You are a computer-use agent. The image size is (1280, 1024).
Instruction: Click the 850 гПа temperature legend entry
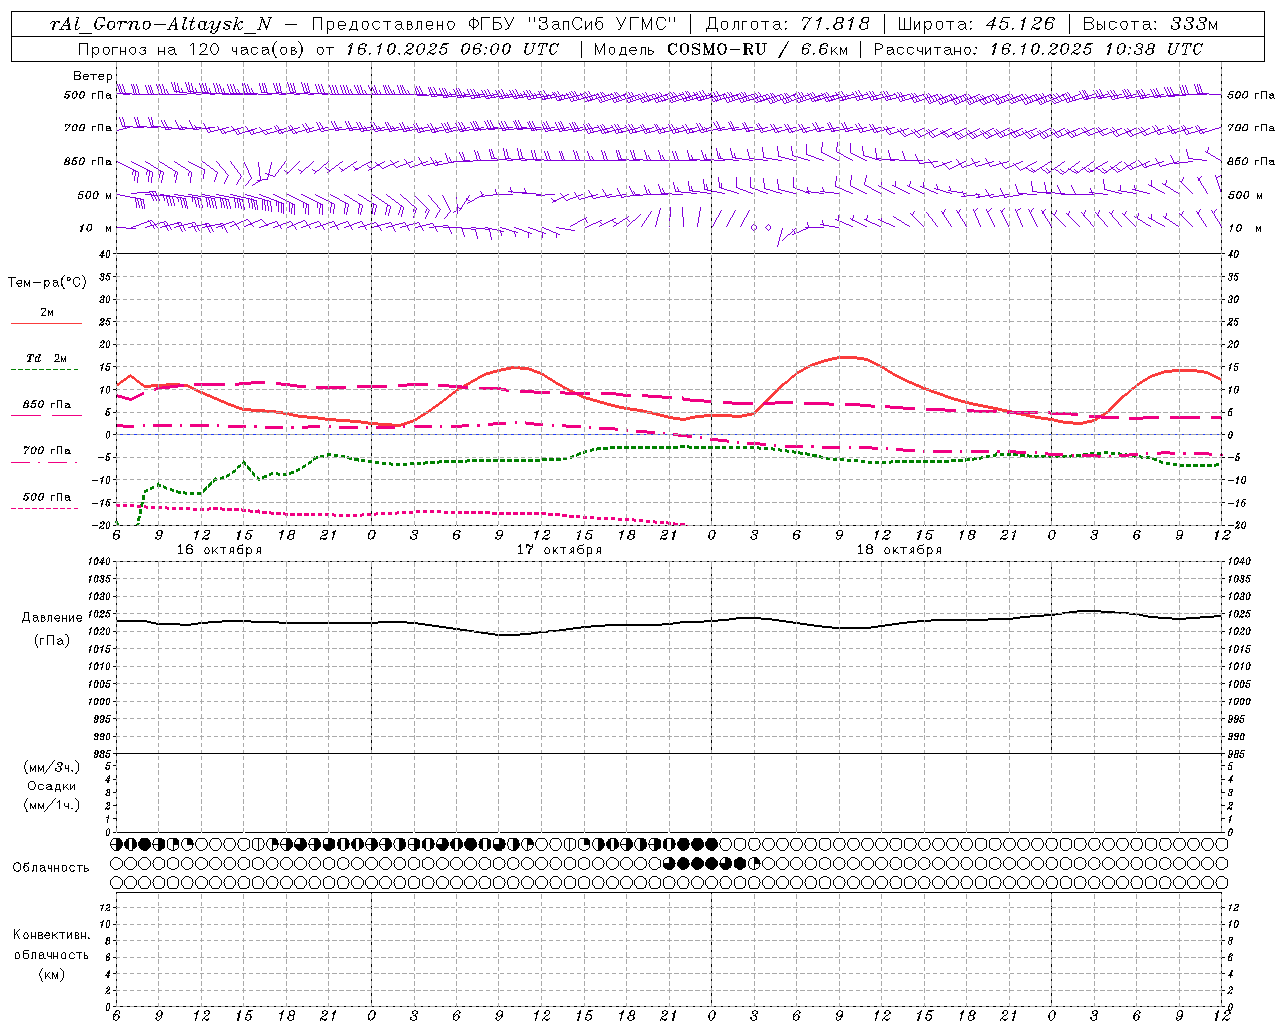tap(46, 405)
